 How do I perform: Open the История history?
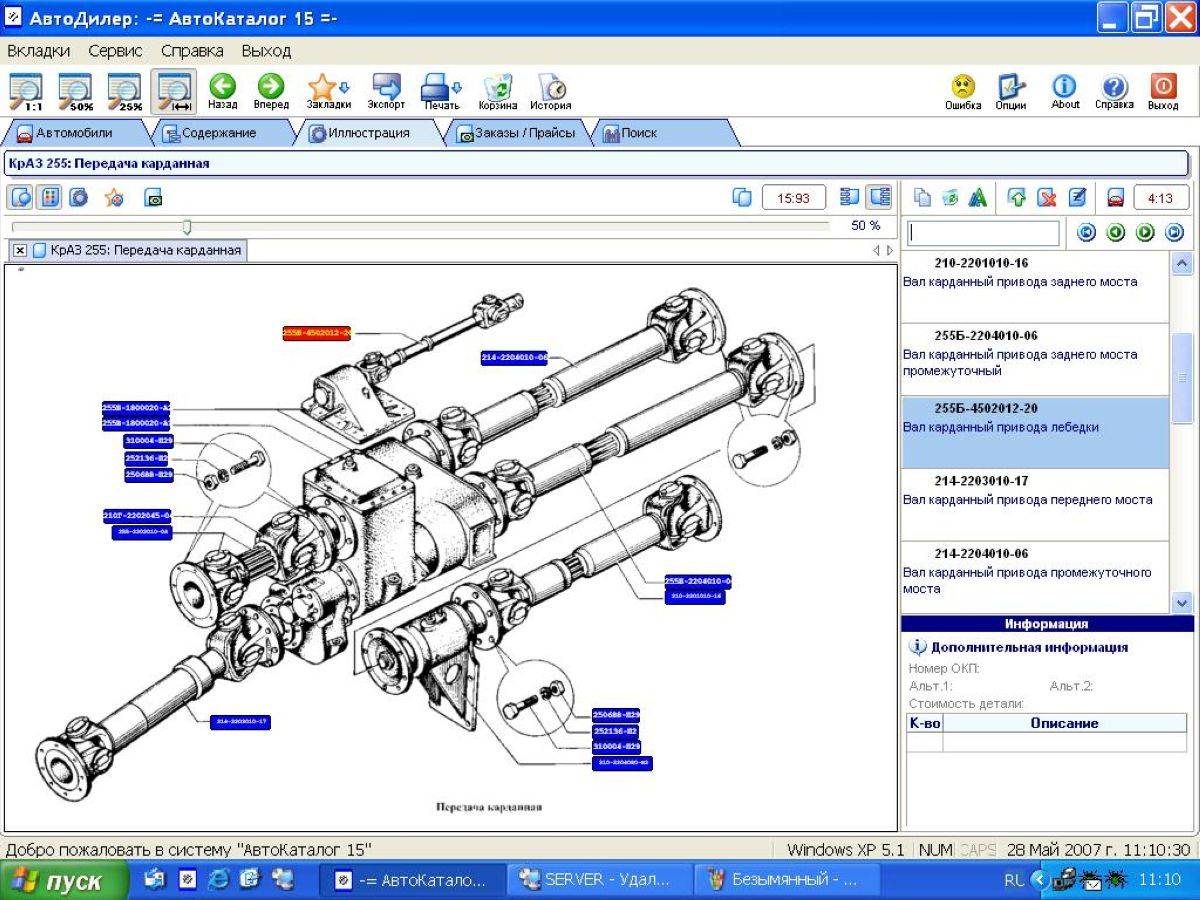pos(551,91)
